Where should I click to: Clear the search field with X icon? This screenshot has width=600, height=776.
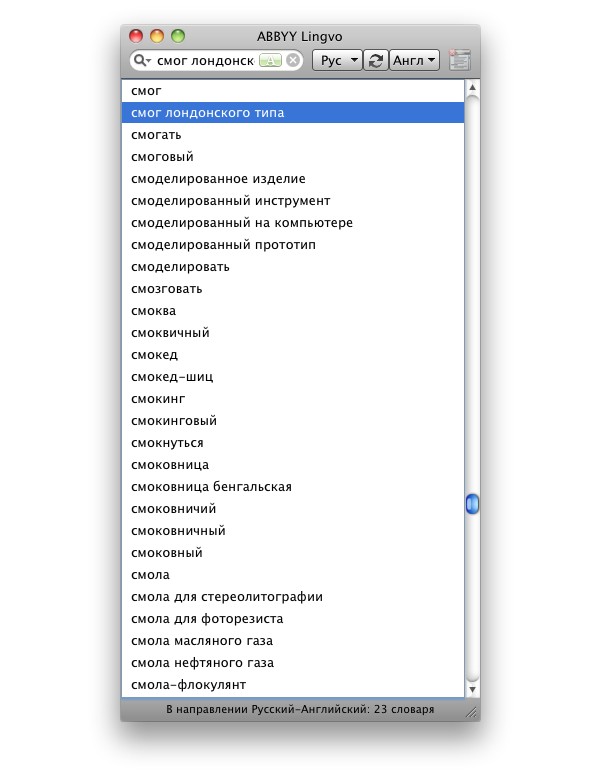[293, 61]
